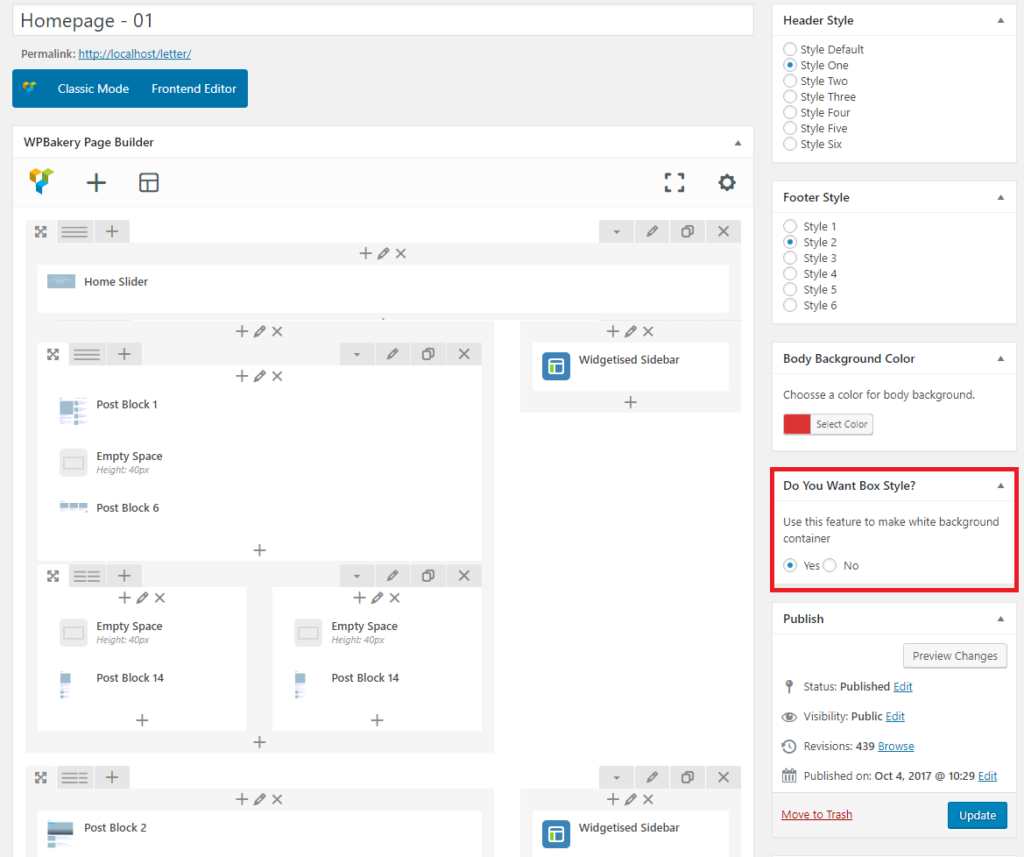Collapse the Header Style panel
1024x857 pixels.
[x=1001, y=20]
